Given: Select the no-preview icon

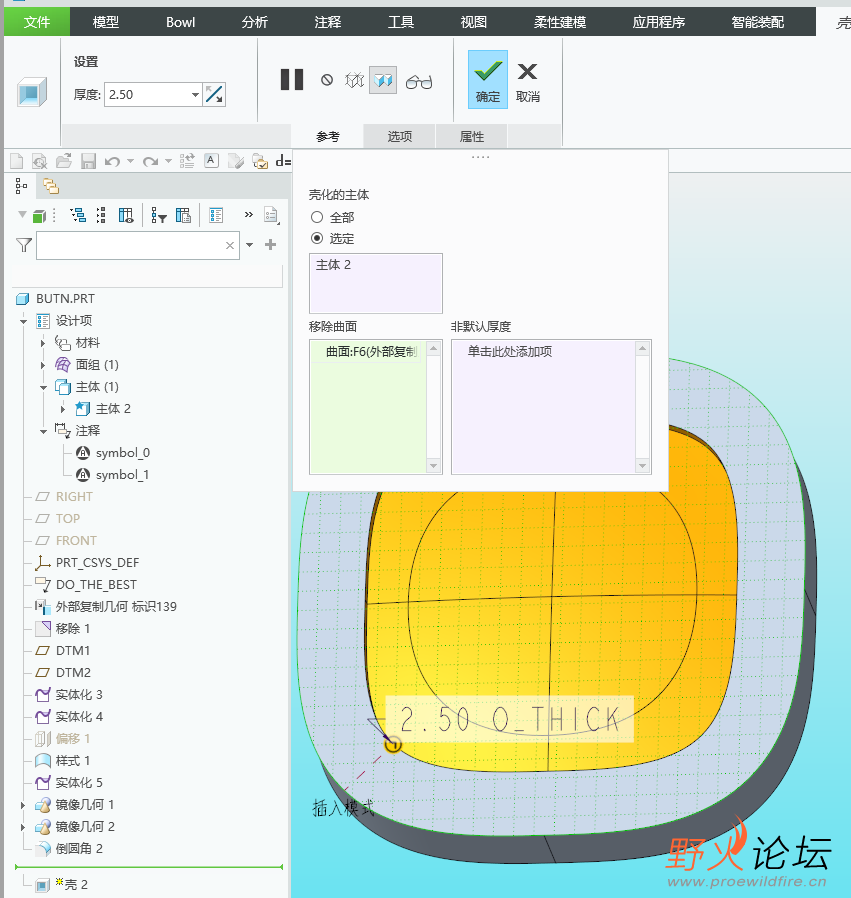Looking at the screenshot, I should point(327,80).
